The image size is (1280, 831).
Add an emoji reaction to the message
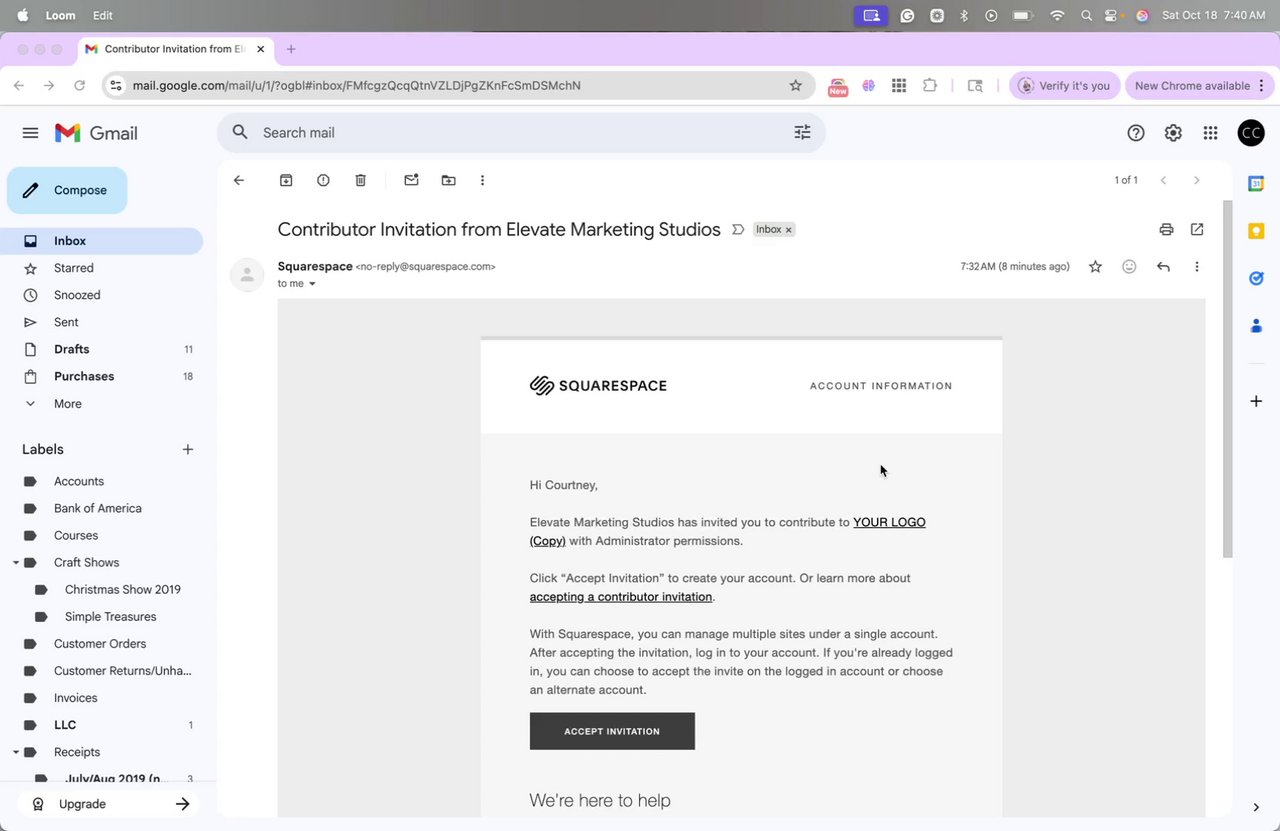click(x=1129, y=266)
